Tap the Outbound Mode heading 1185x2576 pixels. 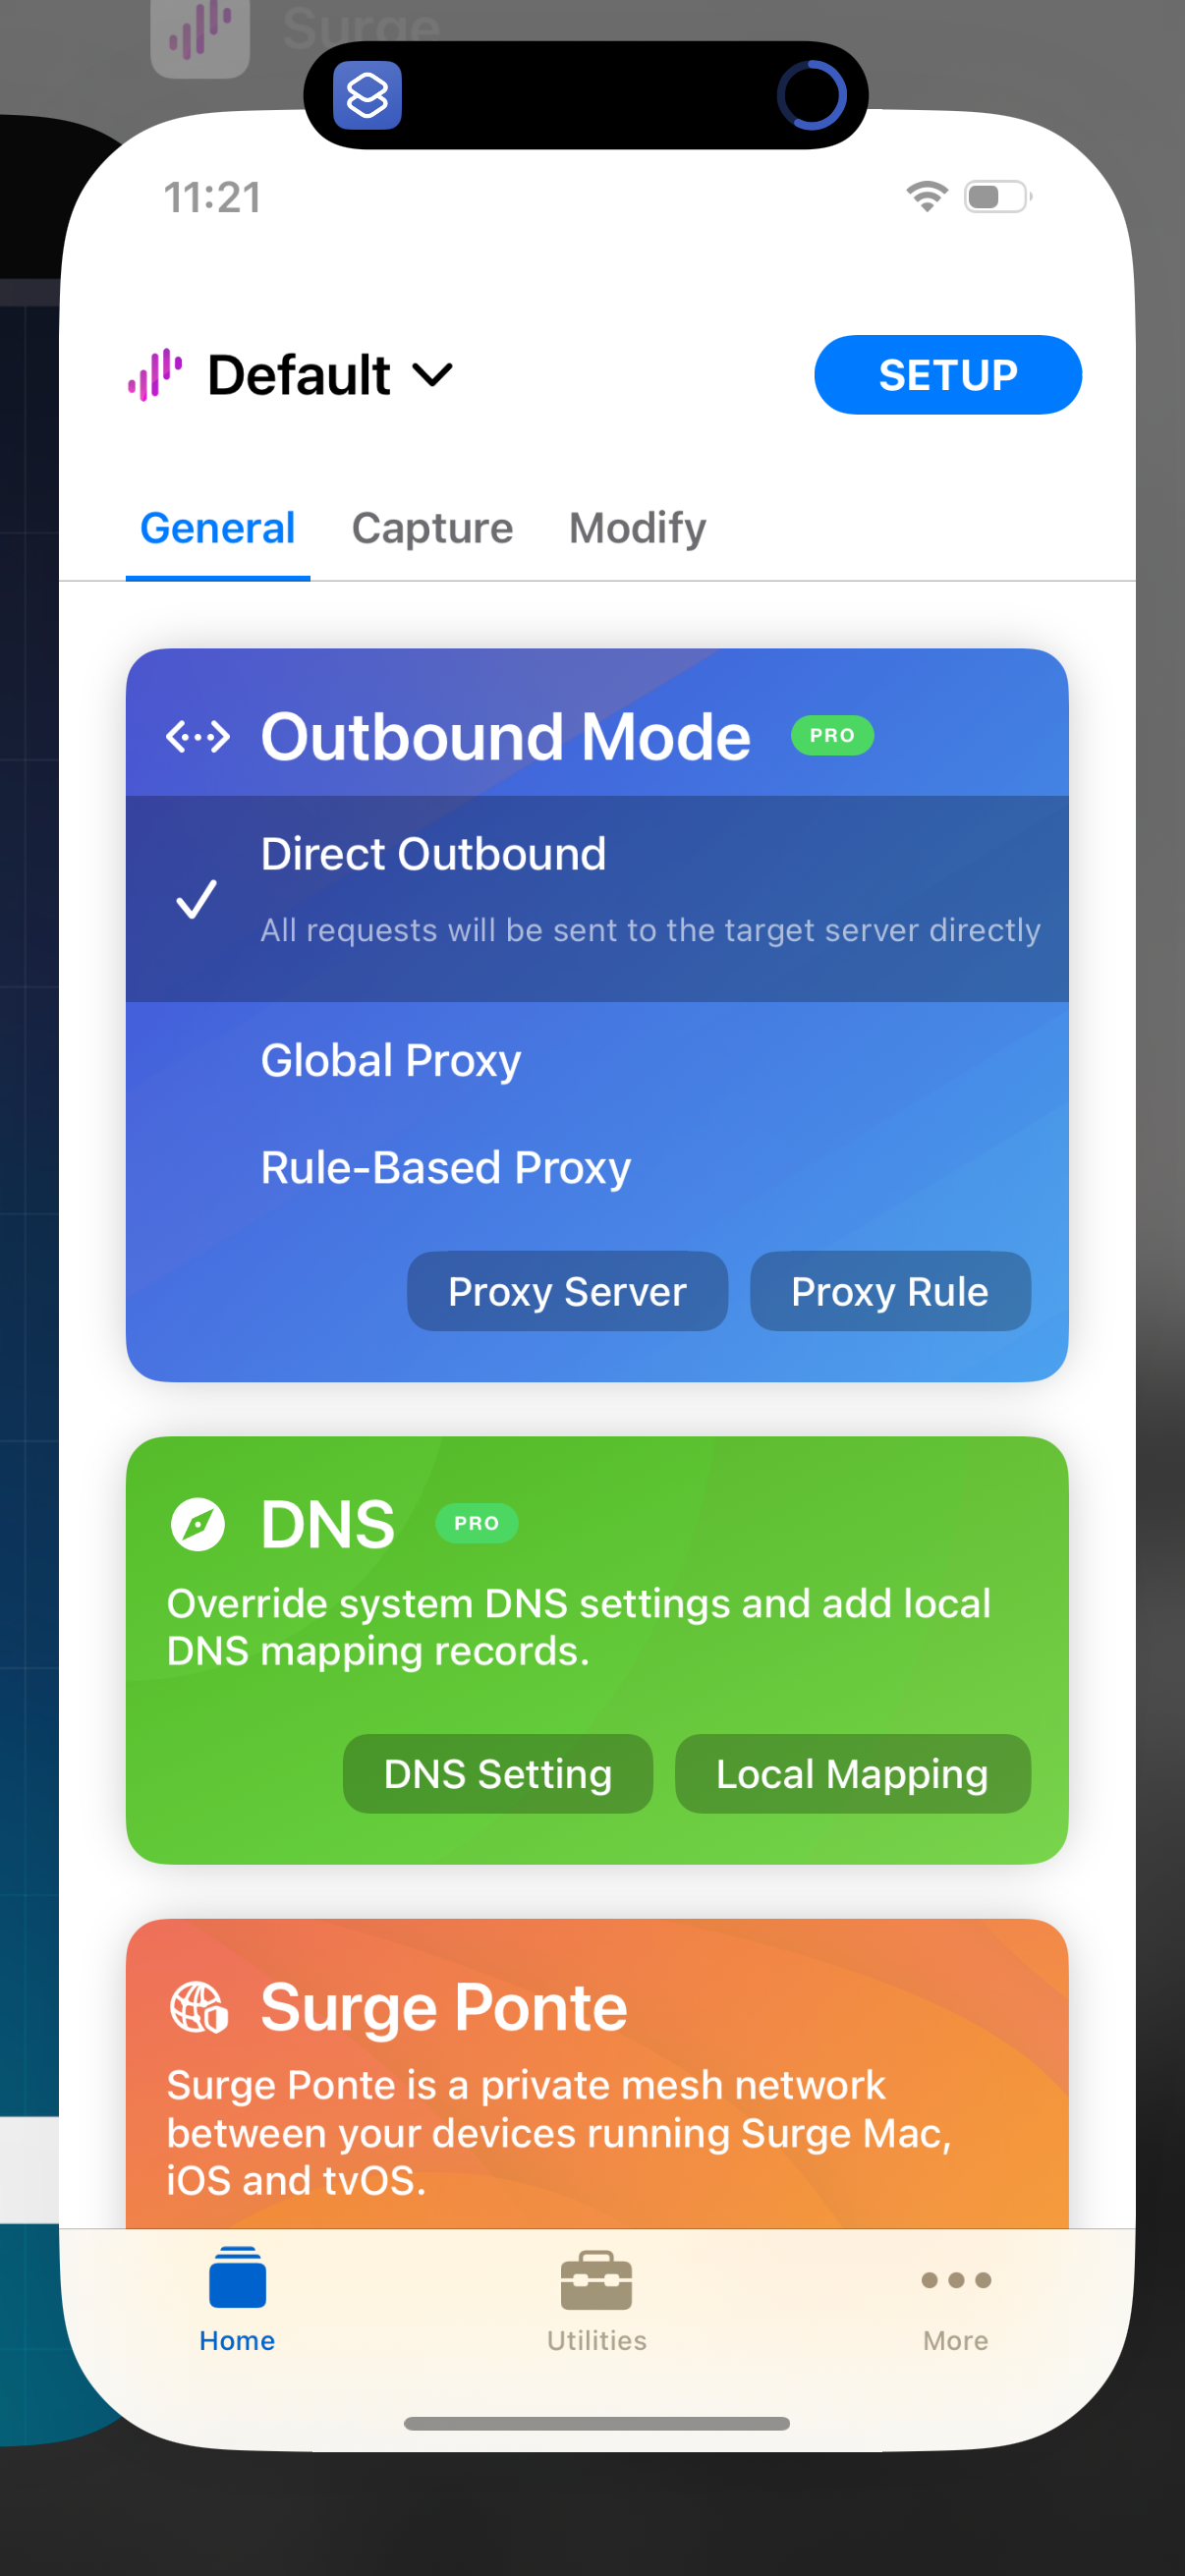[505, 736]
